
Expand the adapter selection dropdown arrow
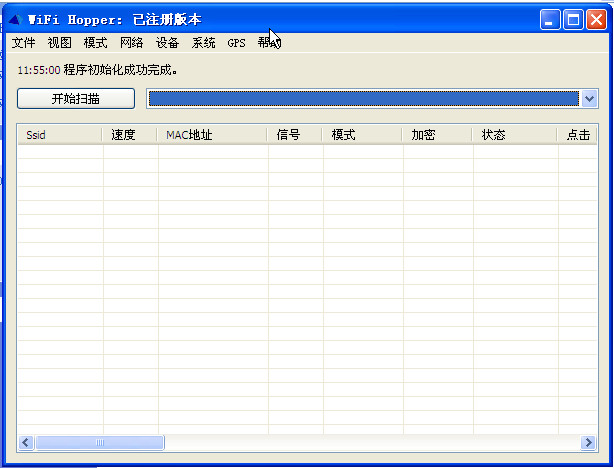click(589, 99)
